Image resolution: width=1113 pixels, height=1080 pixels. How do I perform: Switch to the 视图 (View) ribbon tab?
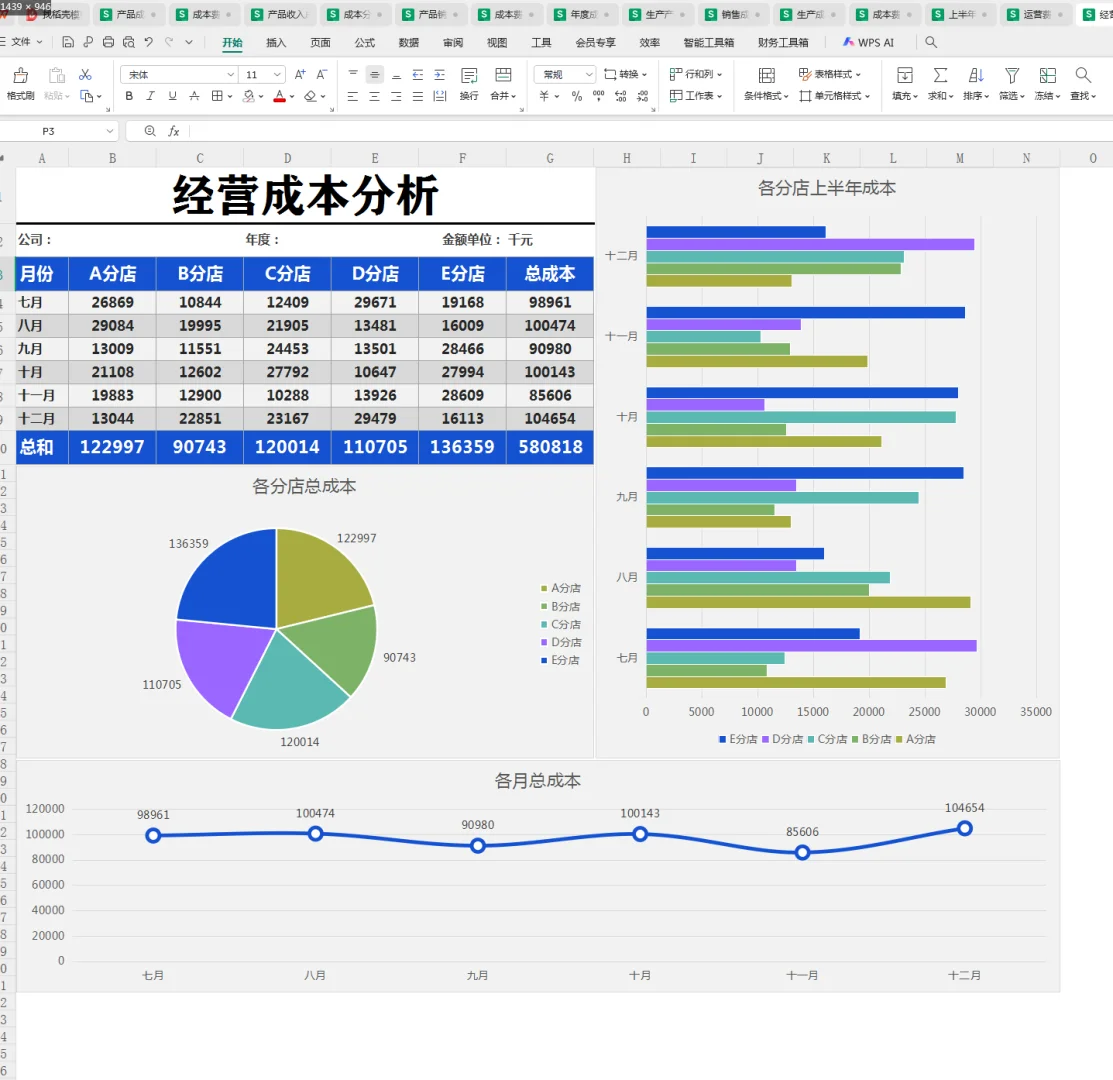pyautogui.click(x=497, y=43)
